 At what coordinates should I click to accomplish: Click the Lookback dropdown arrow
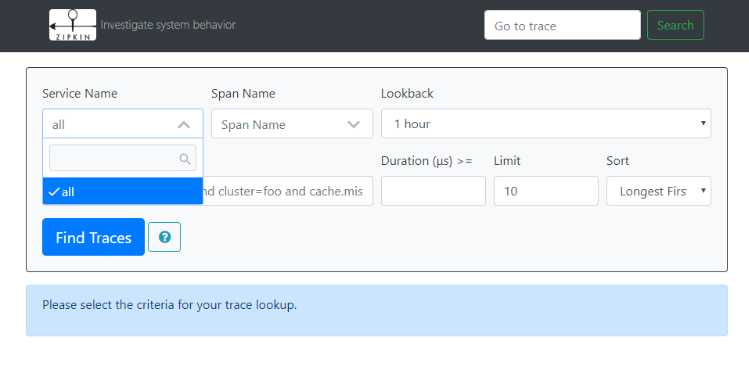click(x=703, y=123)
